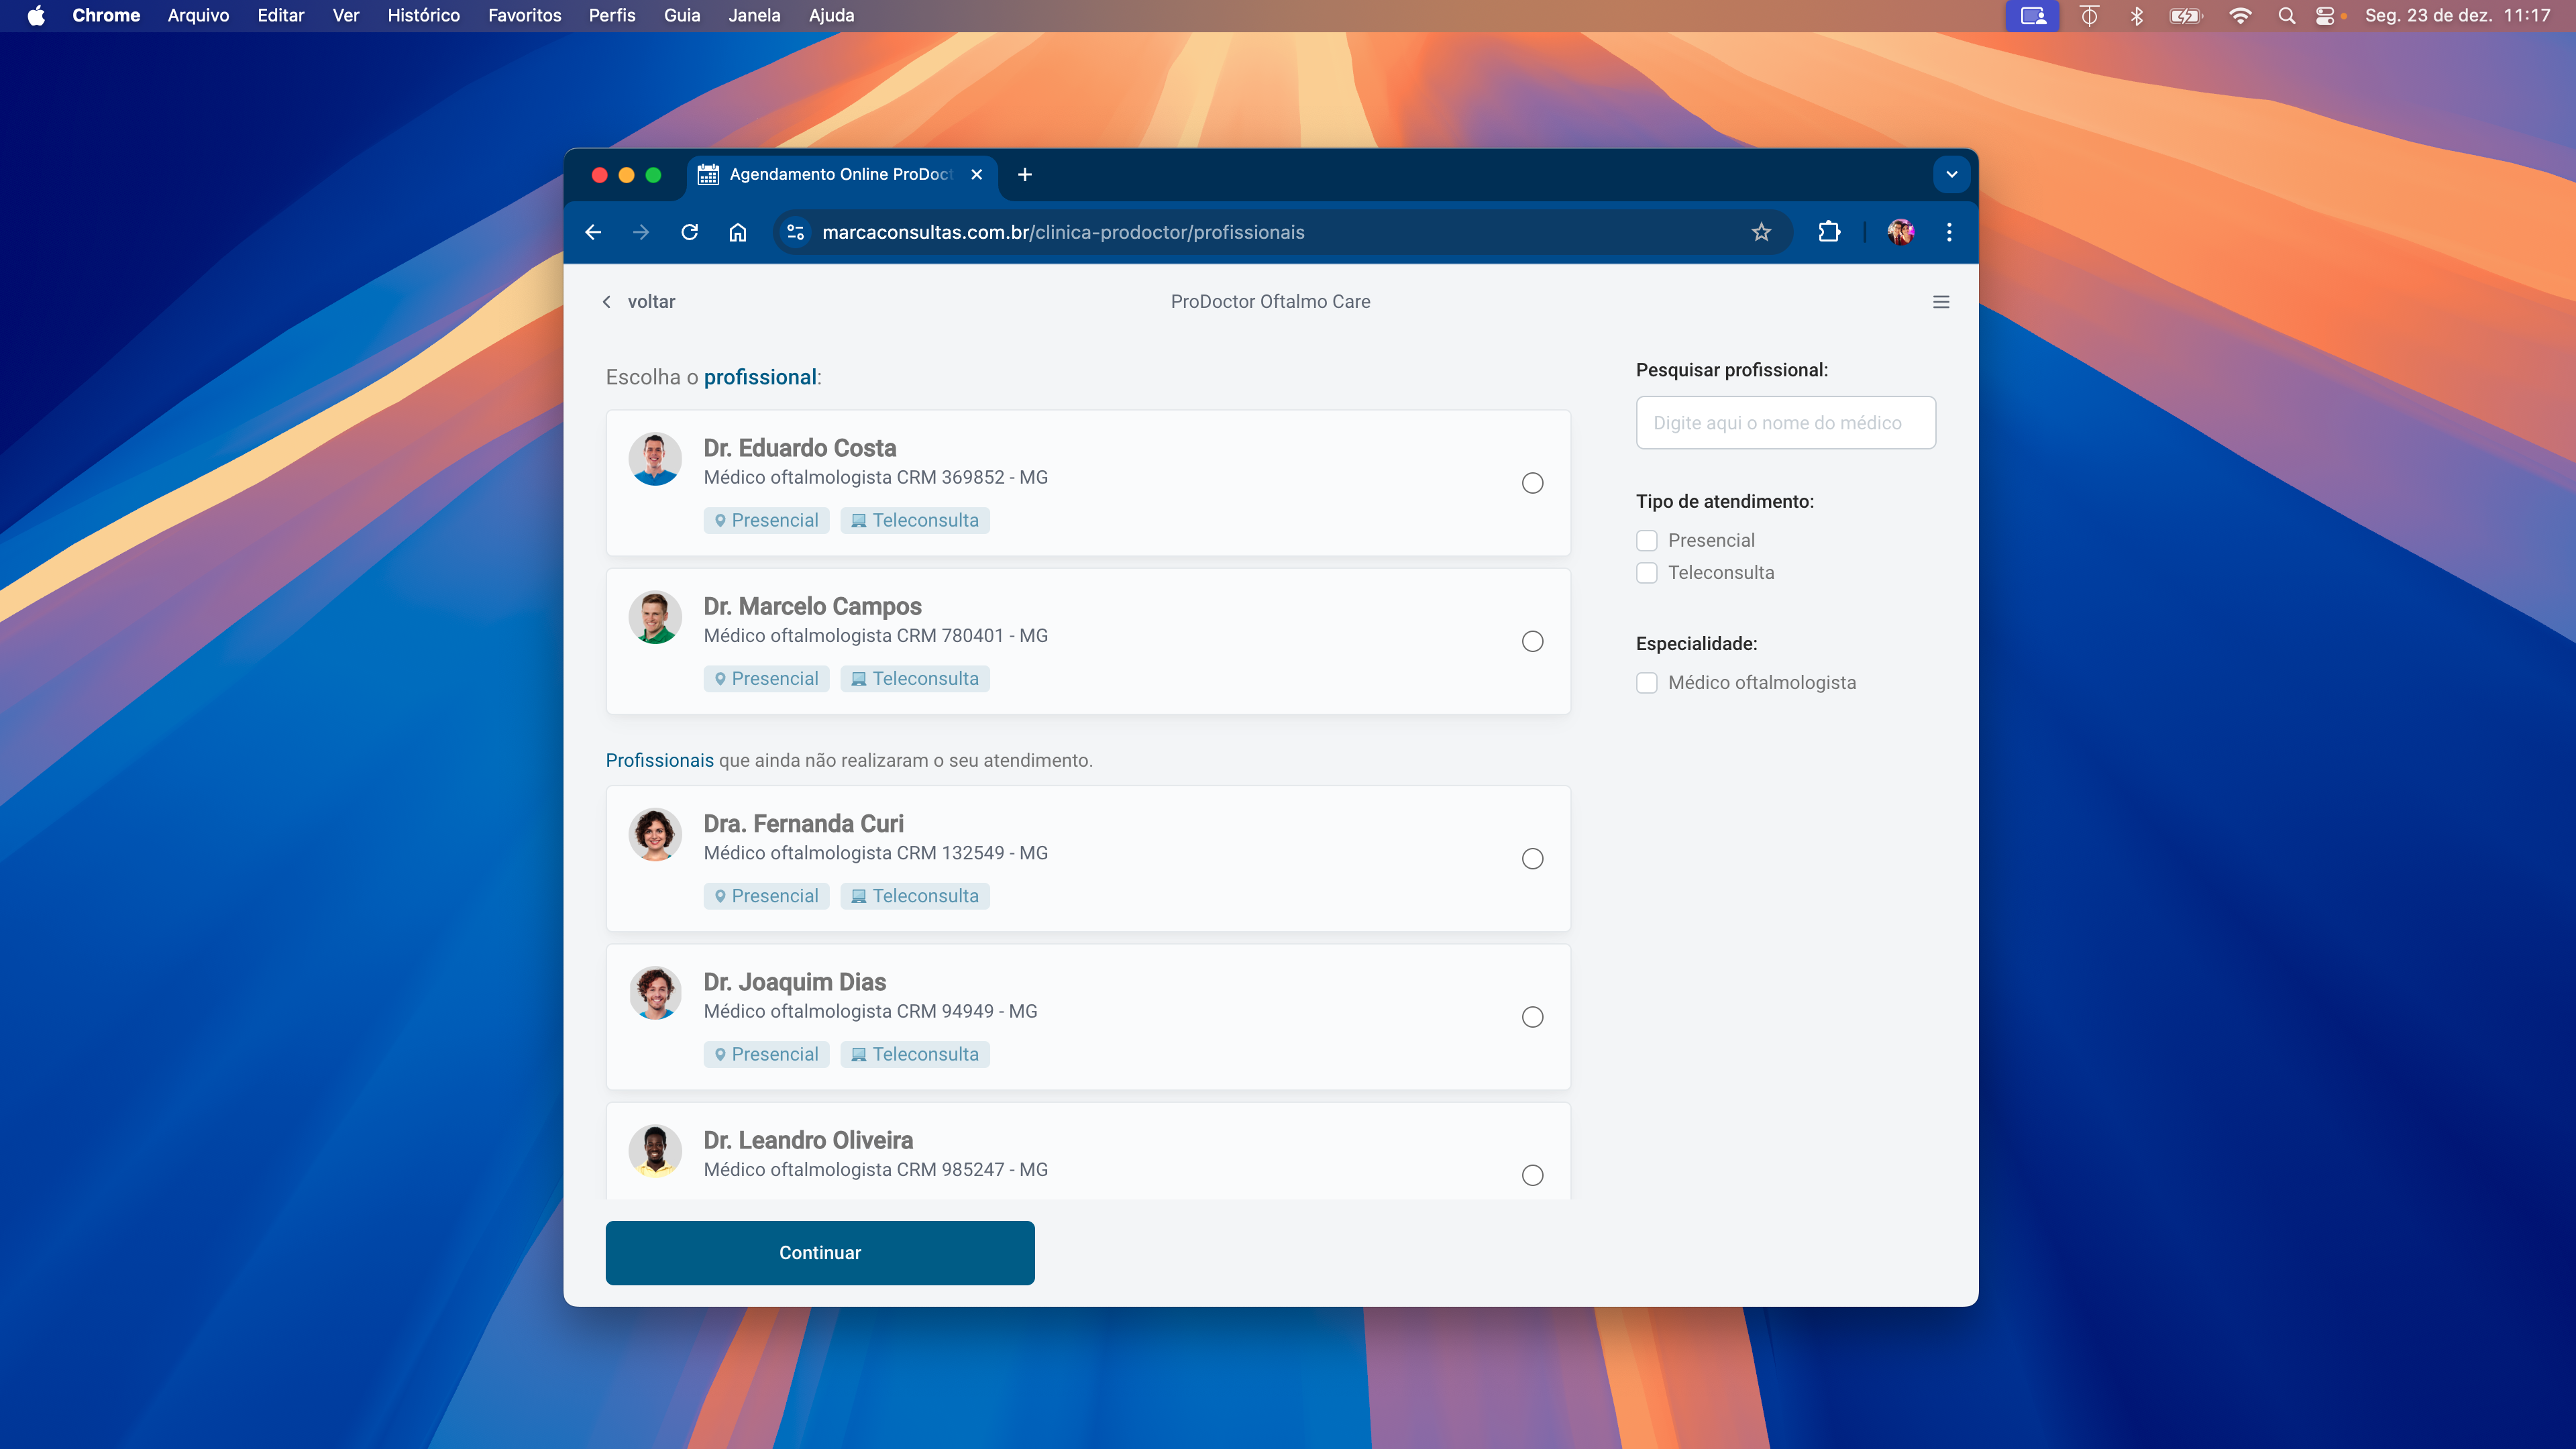Click Dr. Marcelo Campos's avatar photo
This screenshot has width=2576, height=1449.
point(655,617)
